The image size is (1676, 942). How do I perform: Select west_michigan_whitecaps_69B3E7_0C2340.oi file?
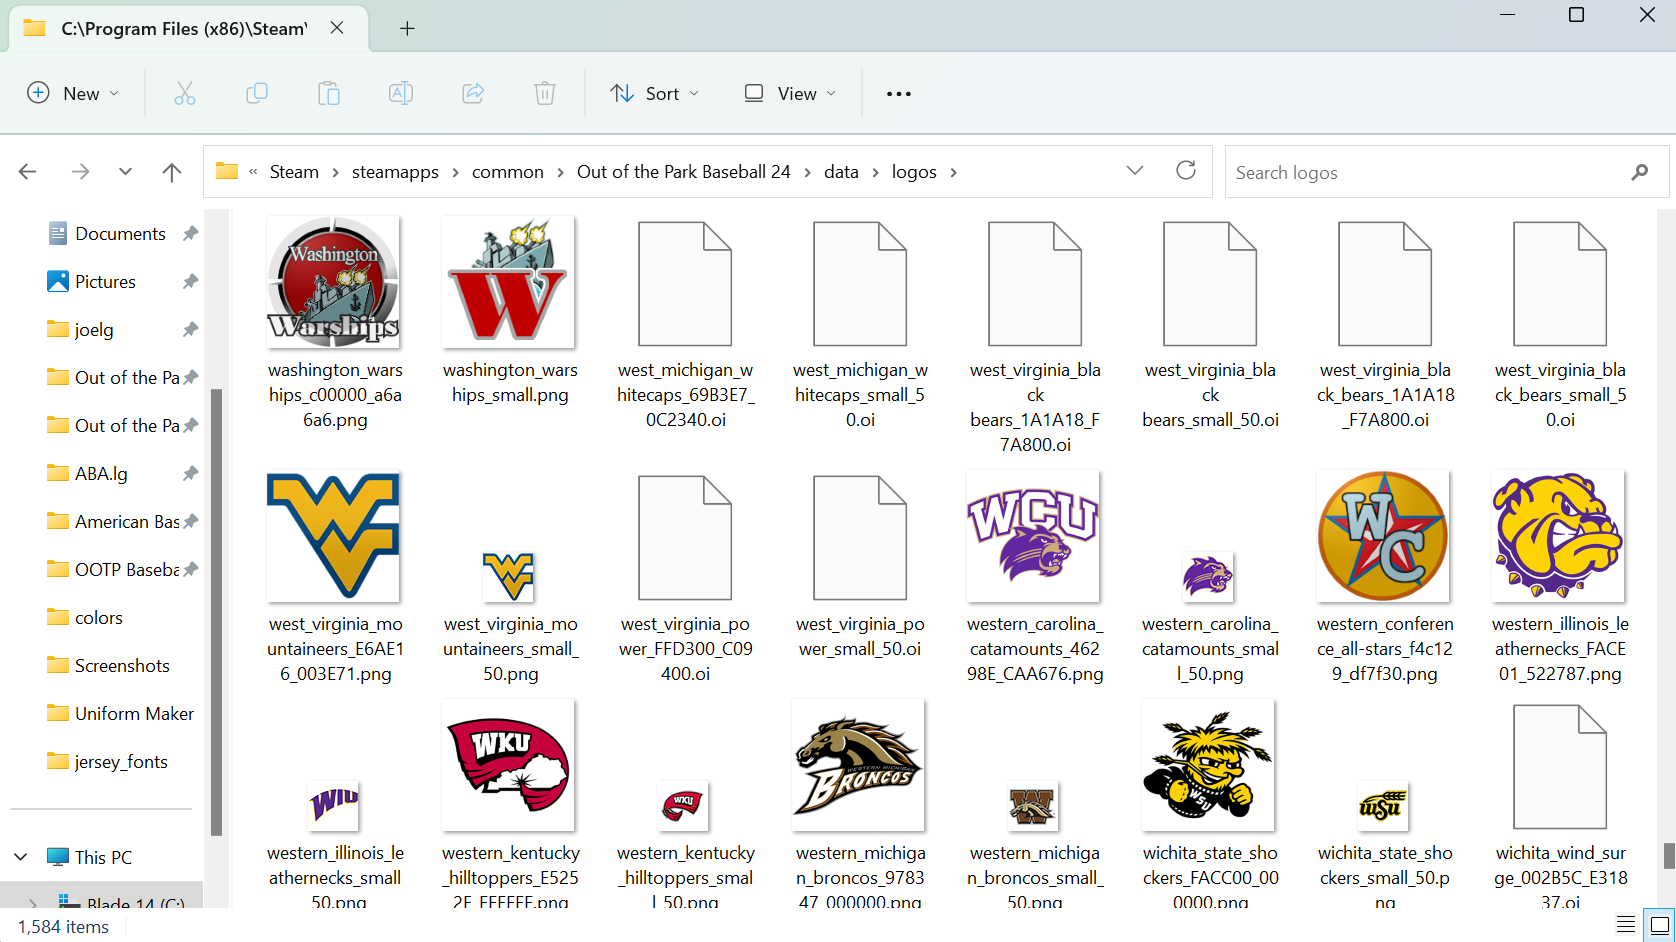coord(685,284)
